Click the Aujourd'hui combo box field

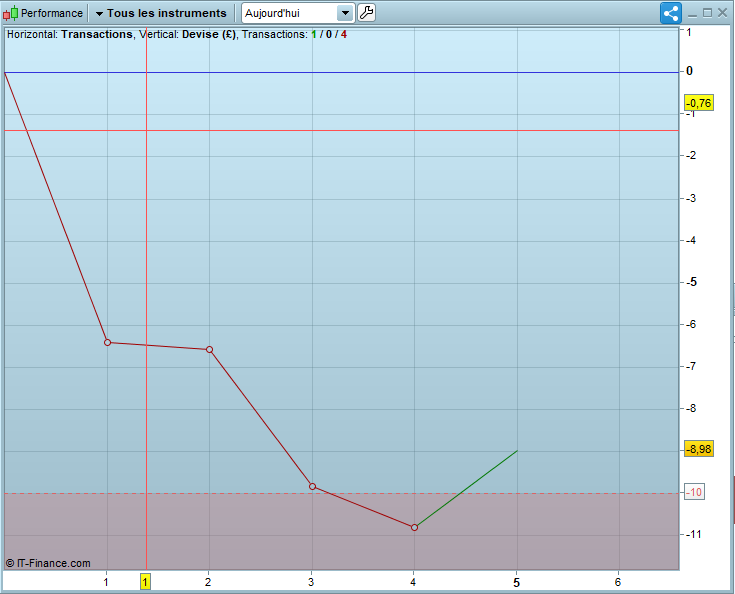click(298, 13)
